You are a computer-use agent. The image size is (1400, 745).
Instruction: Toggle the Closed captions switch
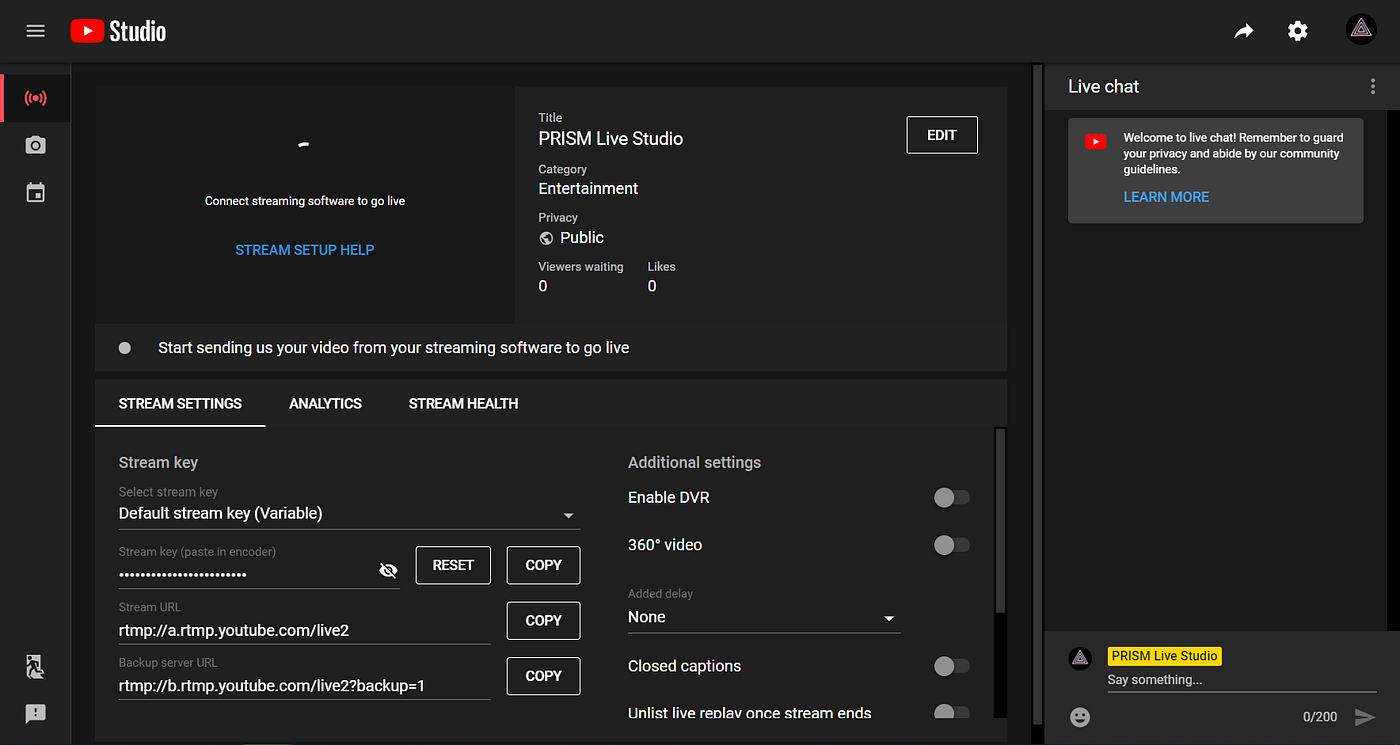pyautogui.click(x=951, y=666)
